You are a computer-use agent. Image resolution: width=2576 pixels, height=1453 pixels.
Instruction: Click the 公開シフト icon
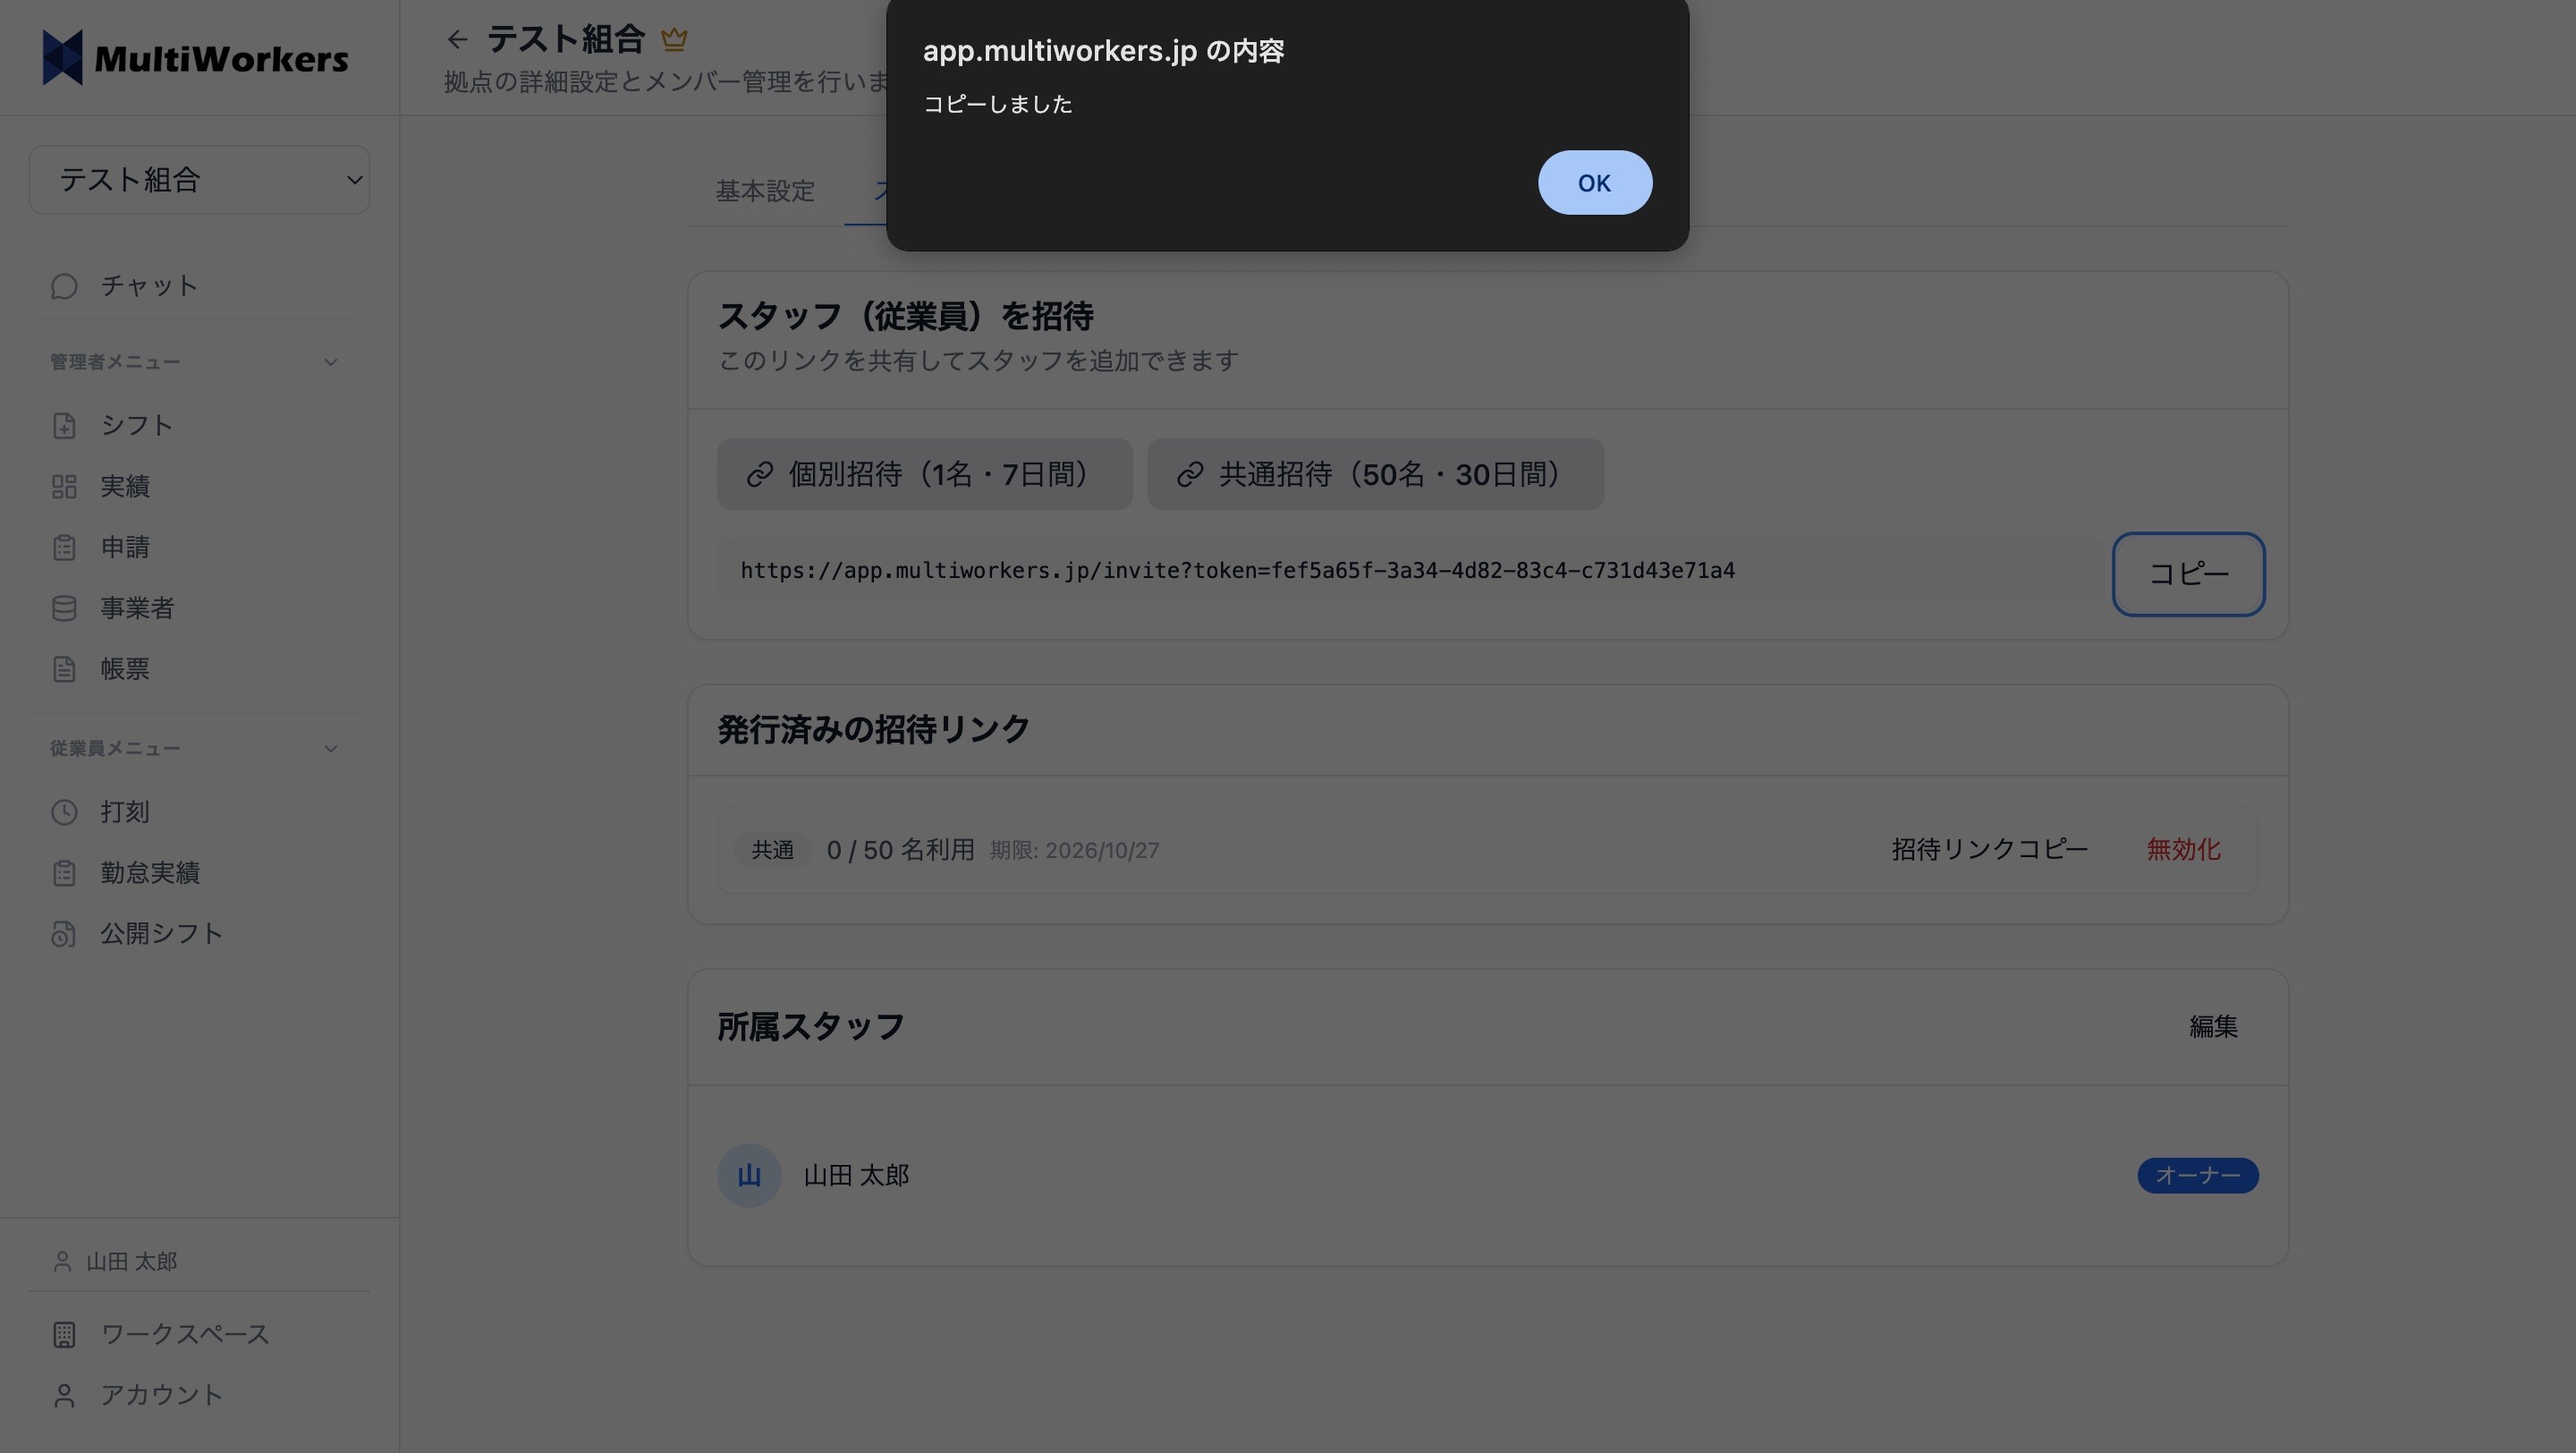coord(64,934)
